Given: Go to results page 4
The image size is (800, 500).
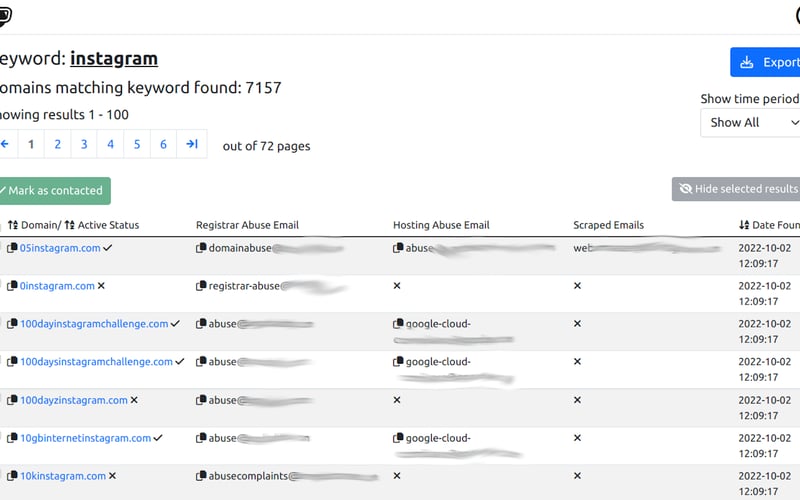Looking at the screenshot, I should (110, 144).
